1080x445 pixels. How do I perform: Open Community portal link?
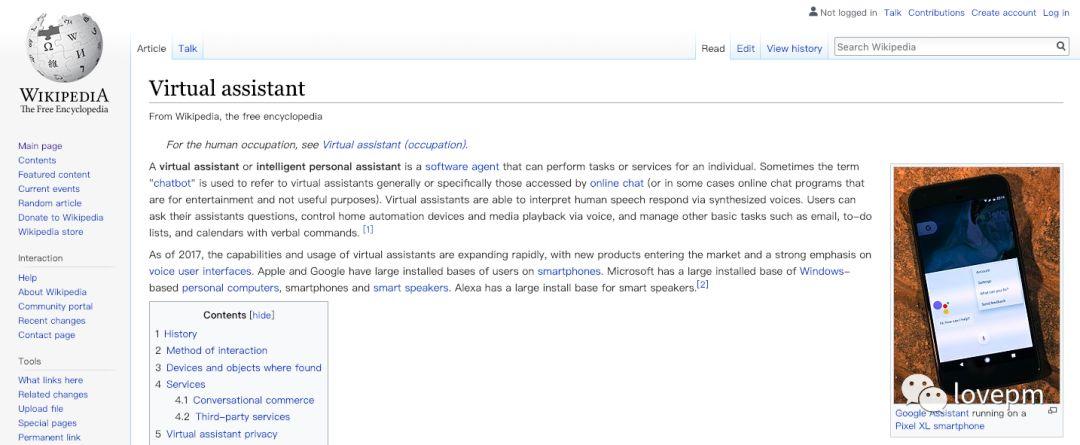tap(55, 307)
